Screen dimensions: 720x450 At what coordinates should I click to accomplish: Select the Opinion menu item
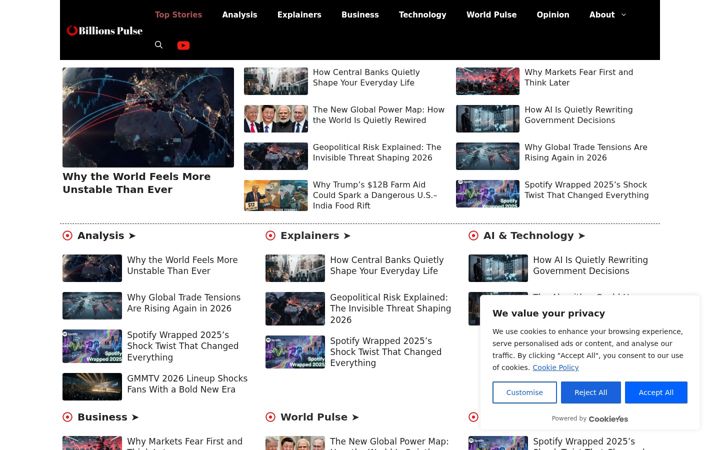tap(553, 15)
